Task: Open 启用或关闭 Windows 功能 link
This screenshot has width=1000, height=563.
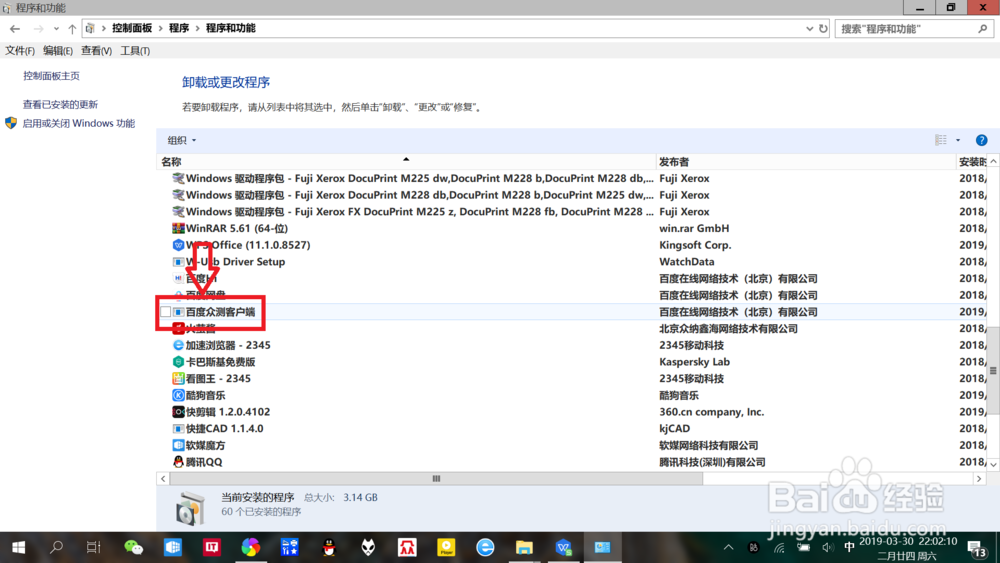Action: (x=79, y=123)
